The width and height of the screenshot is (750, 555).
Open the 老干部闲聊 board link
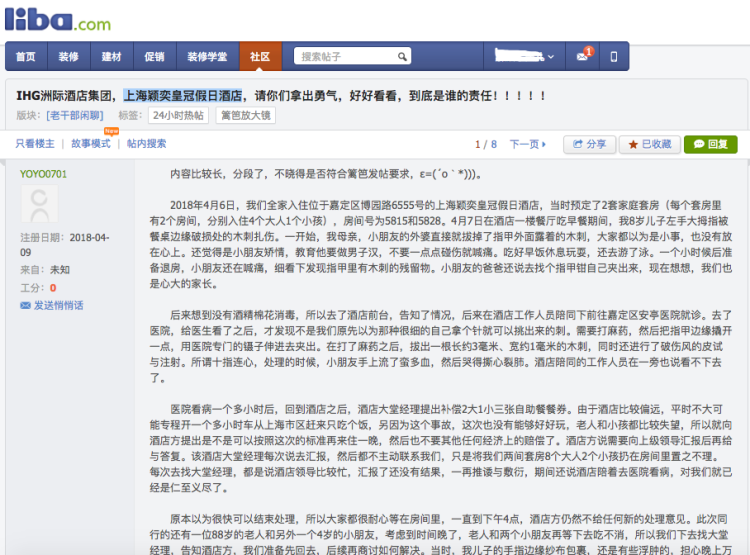(75, 115)
